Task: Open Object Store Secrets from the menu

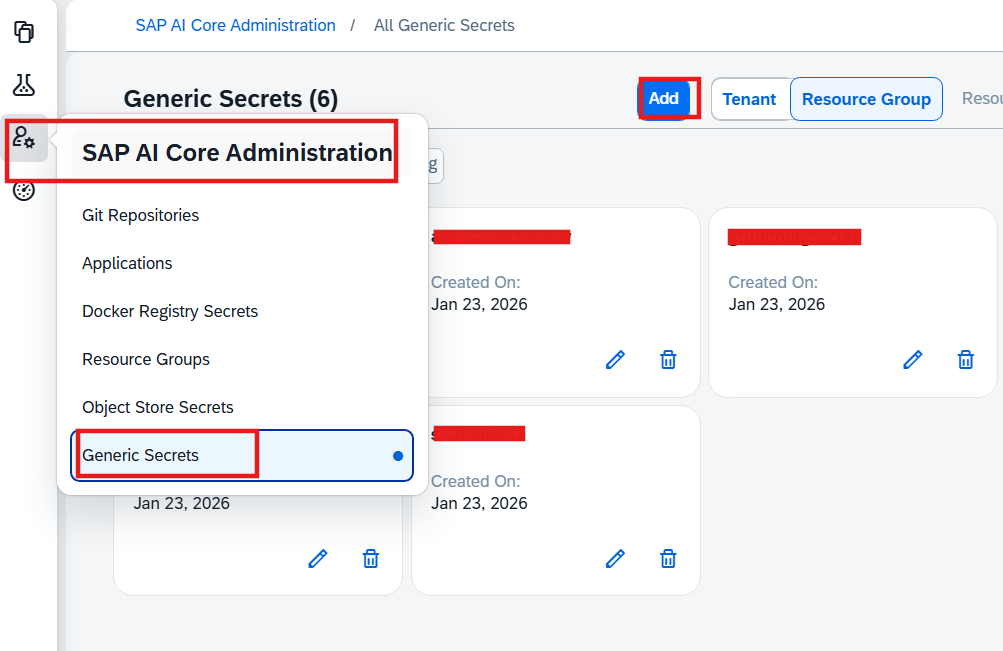Action: 242,407
